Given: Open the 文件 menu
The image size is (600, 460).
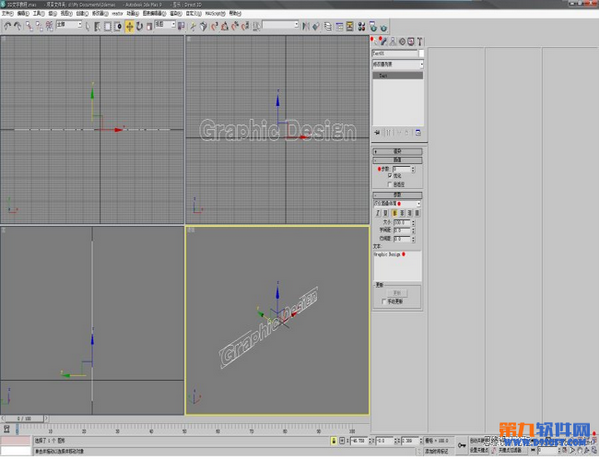Looking at the screenshot, I should (x=7, y=13).
